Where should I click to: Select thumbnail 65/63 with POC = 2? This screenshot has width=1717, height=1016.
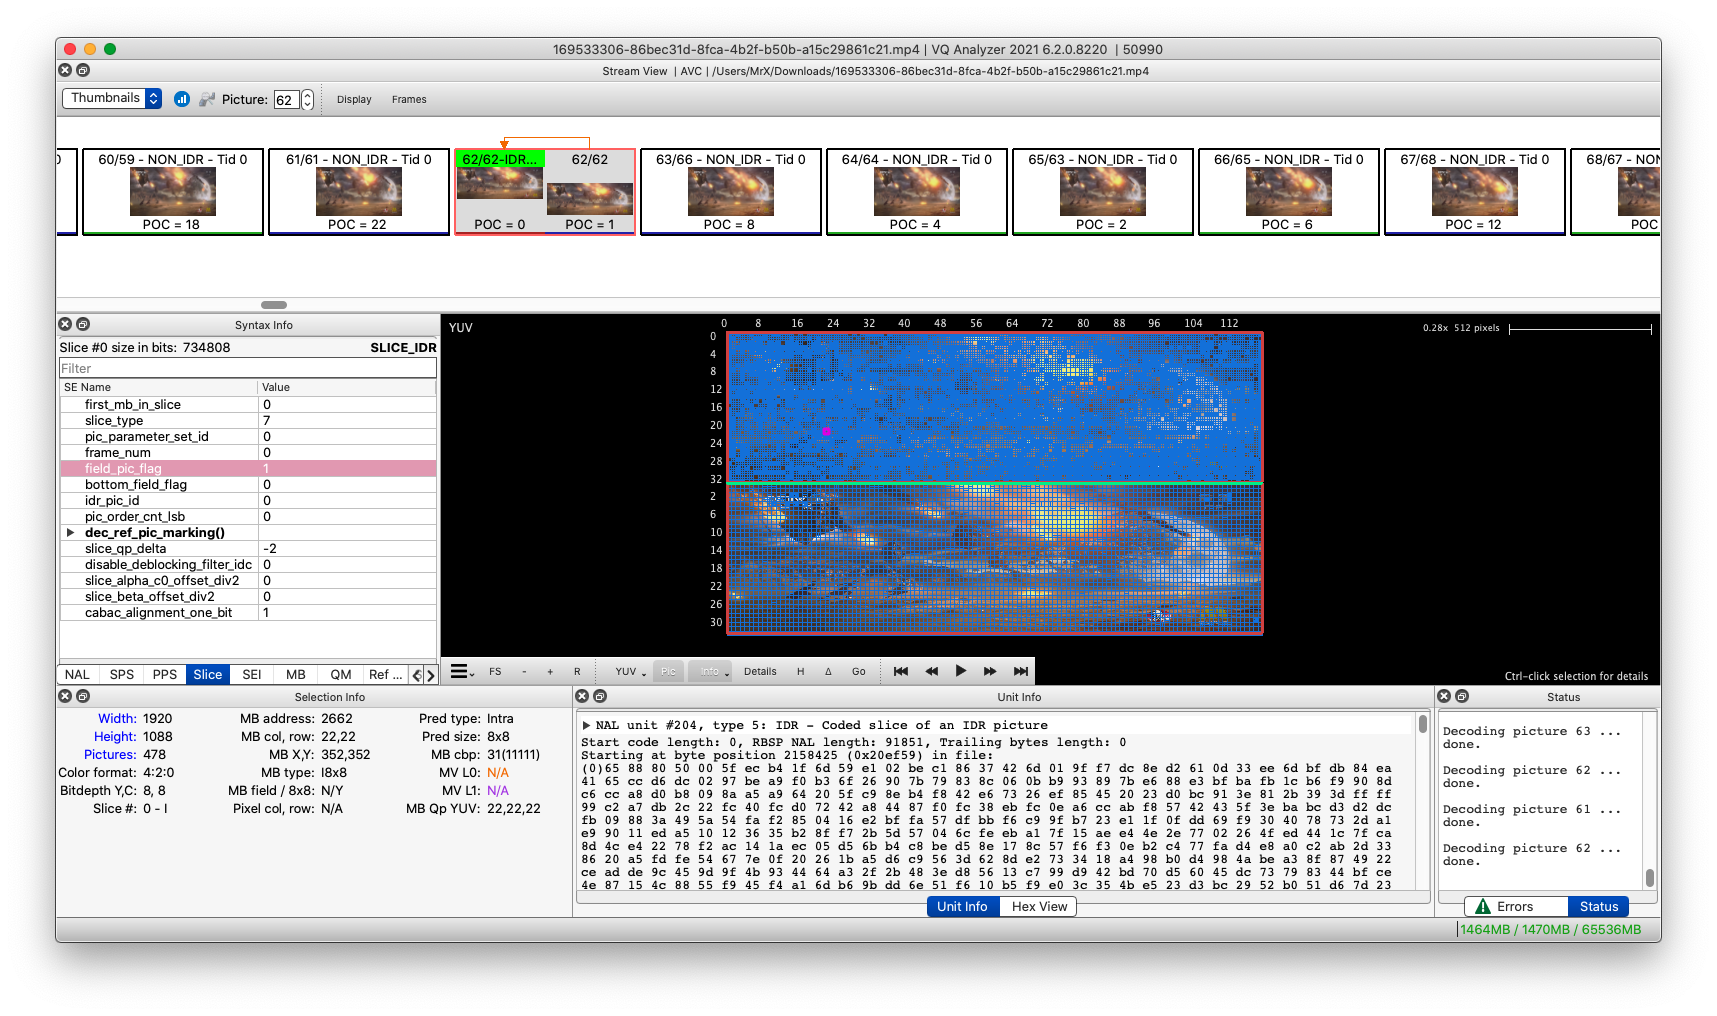click(1102, 191)
